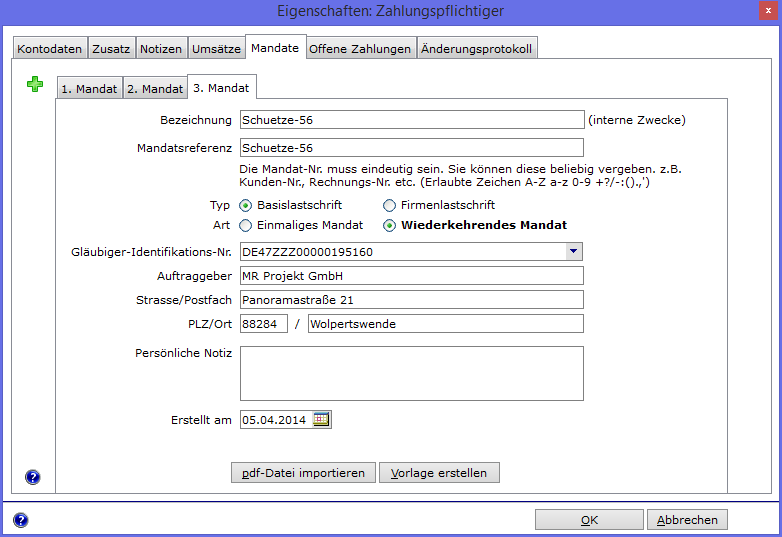This screenshot has width=782, height=537.
Task: Open the Notizen tab
Action: click(161, 48)
